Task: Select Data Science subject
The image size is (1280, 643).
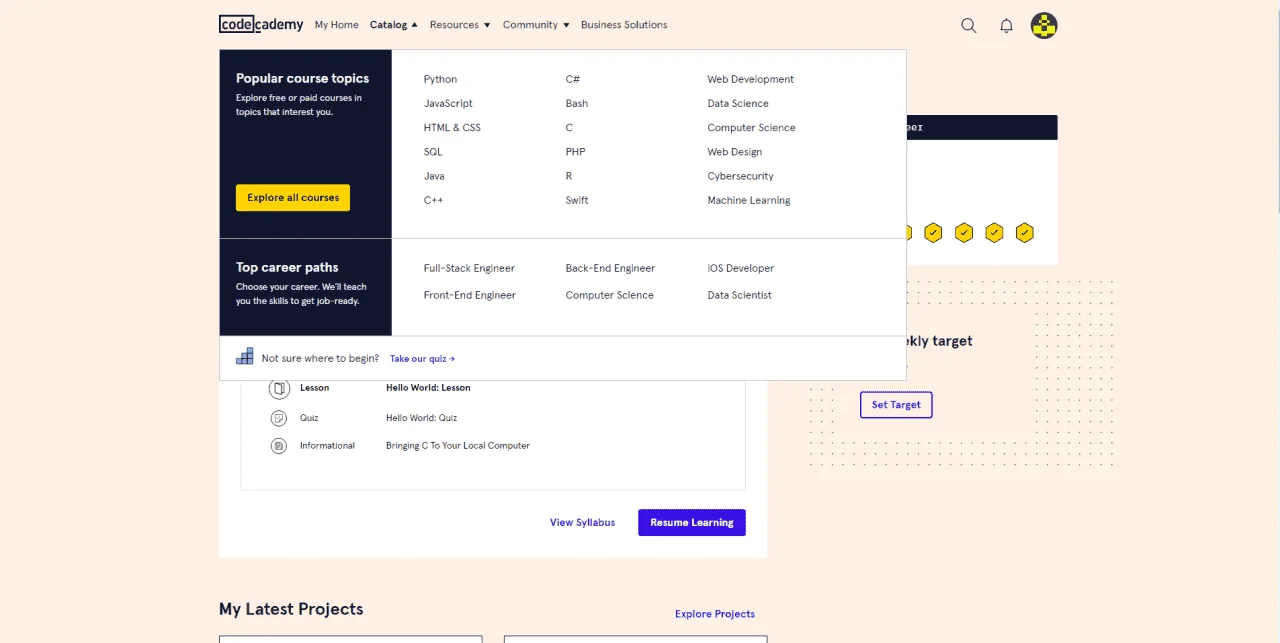Action: pyautogui.click(x=738, y=103)
